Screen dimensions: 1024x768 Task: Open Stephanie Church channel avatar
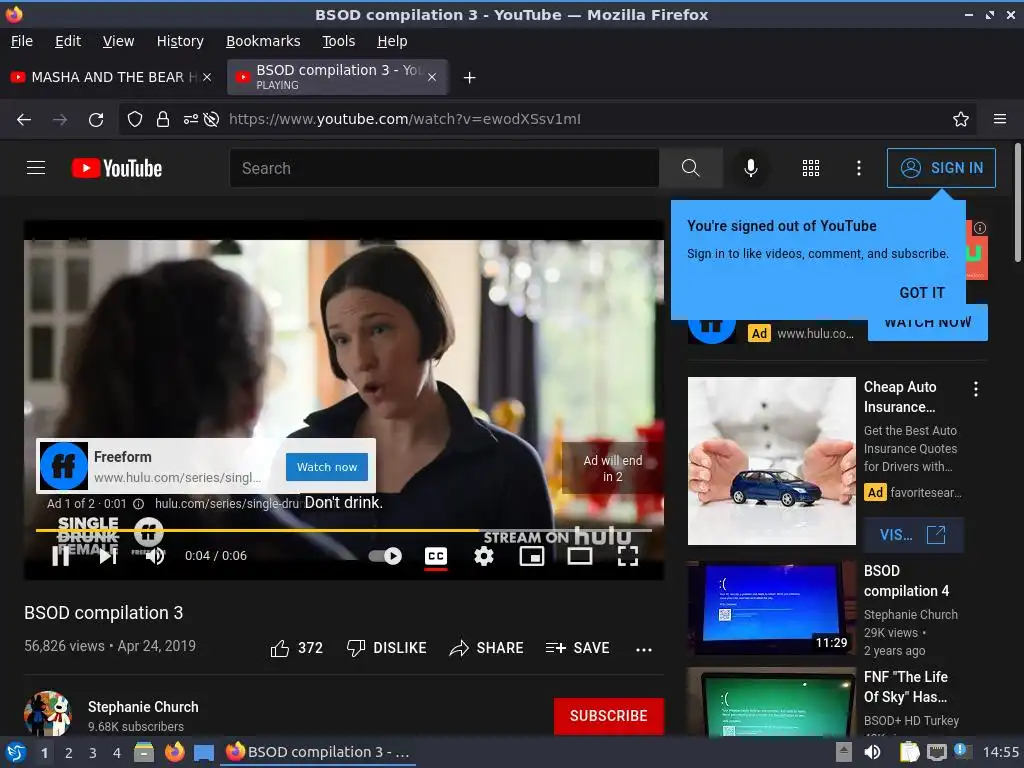pos(48,713)
